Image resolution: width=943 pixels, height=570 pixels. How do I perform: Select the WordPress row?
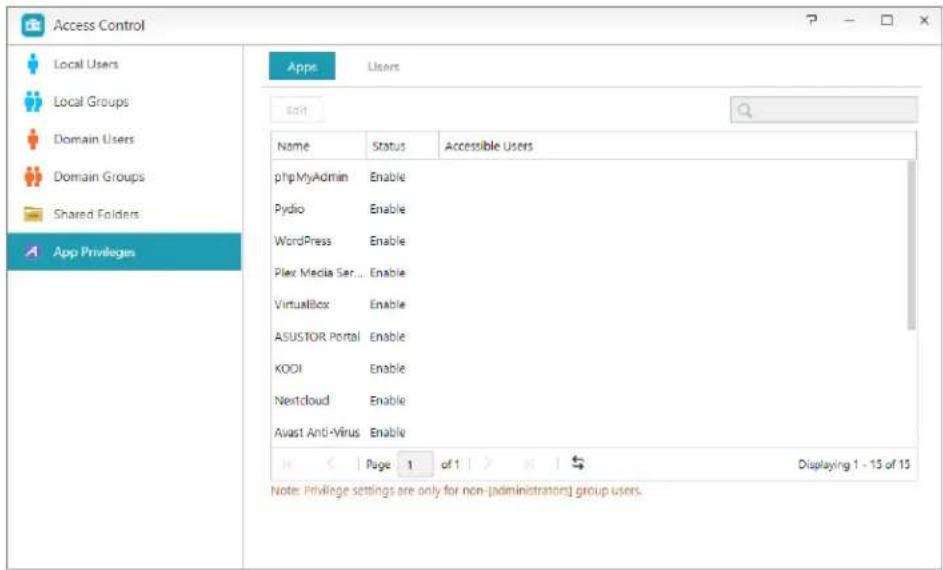(589, 241)
